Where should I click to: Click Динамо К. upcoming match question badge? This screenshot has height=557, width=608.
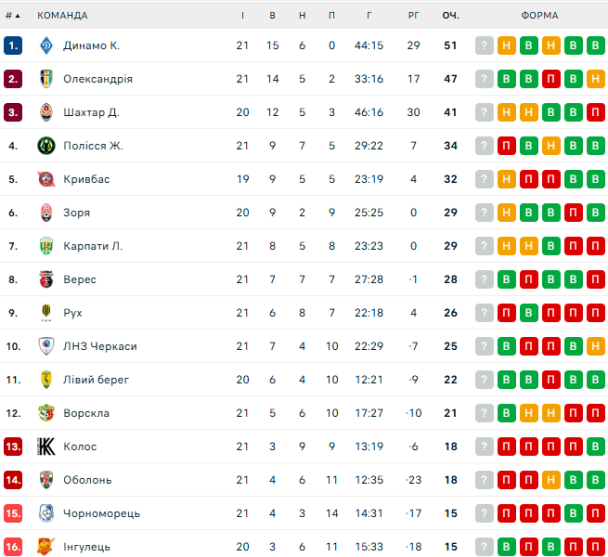[485, 45]
